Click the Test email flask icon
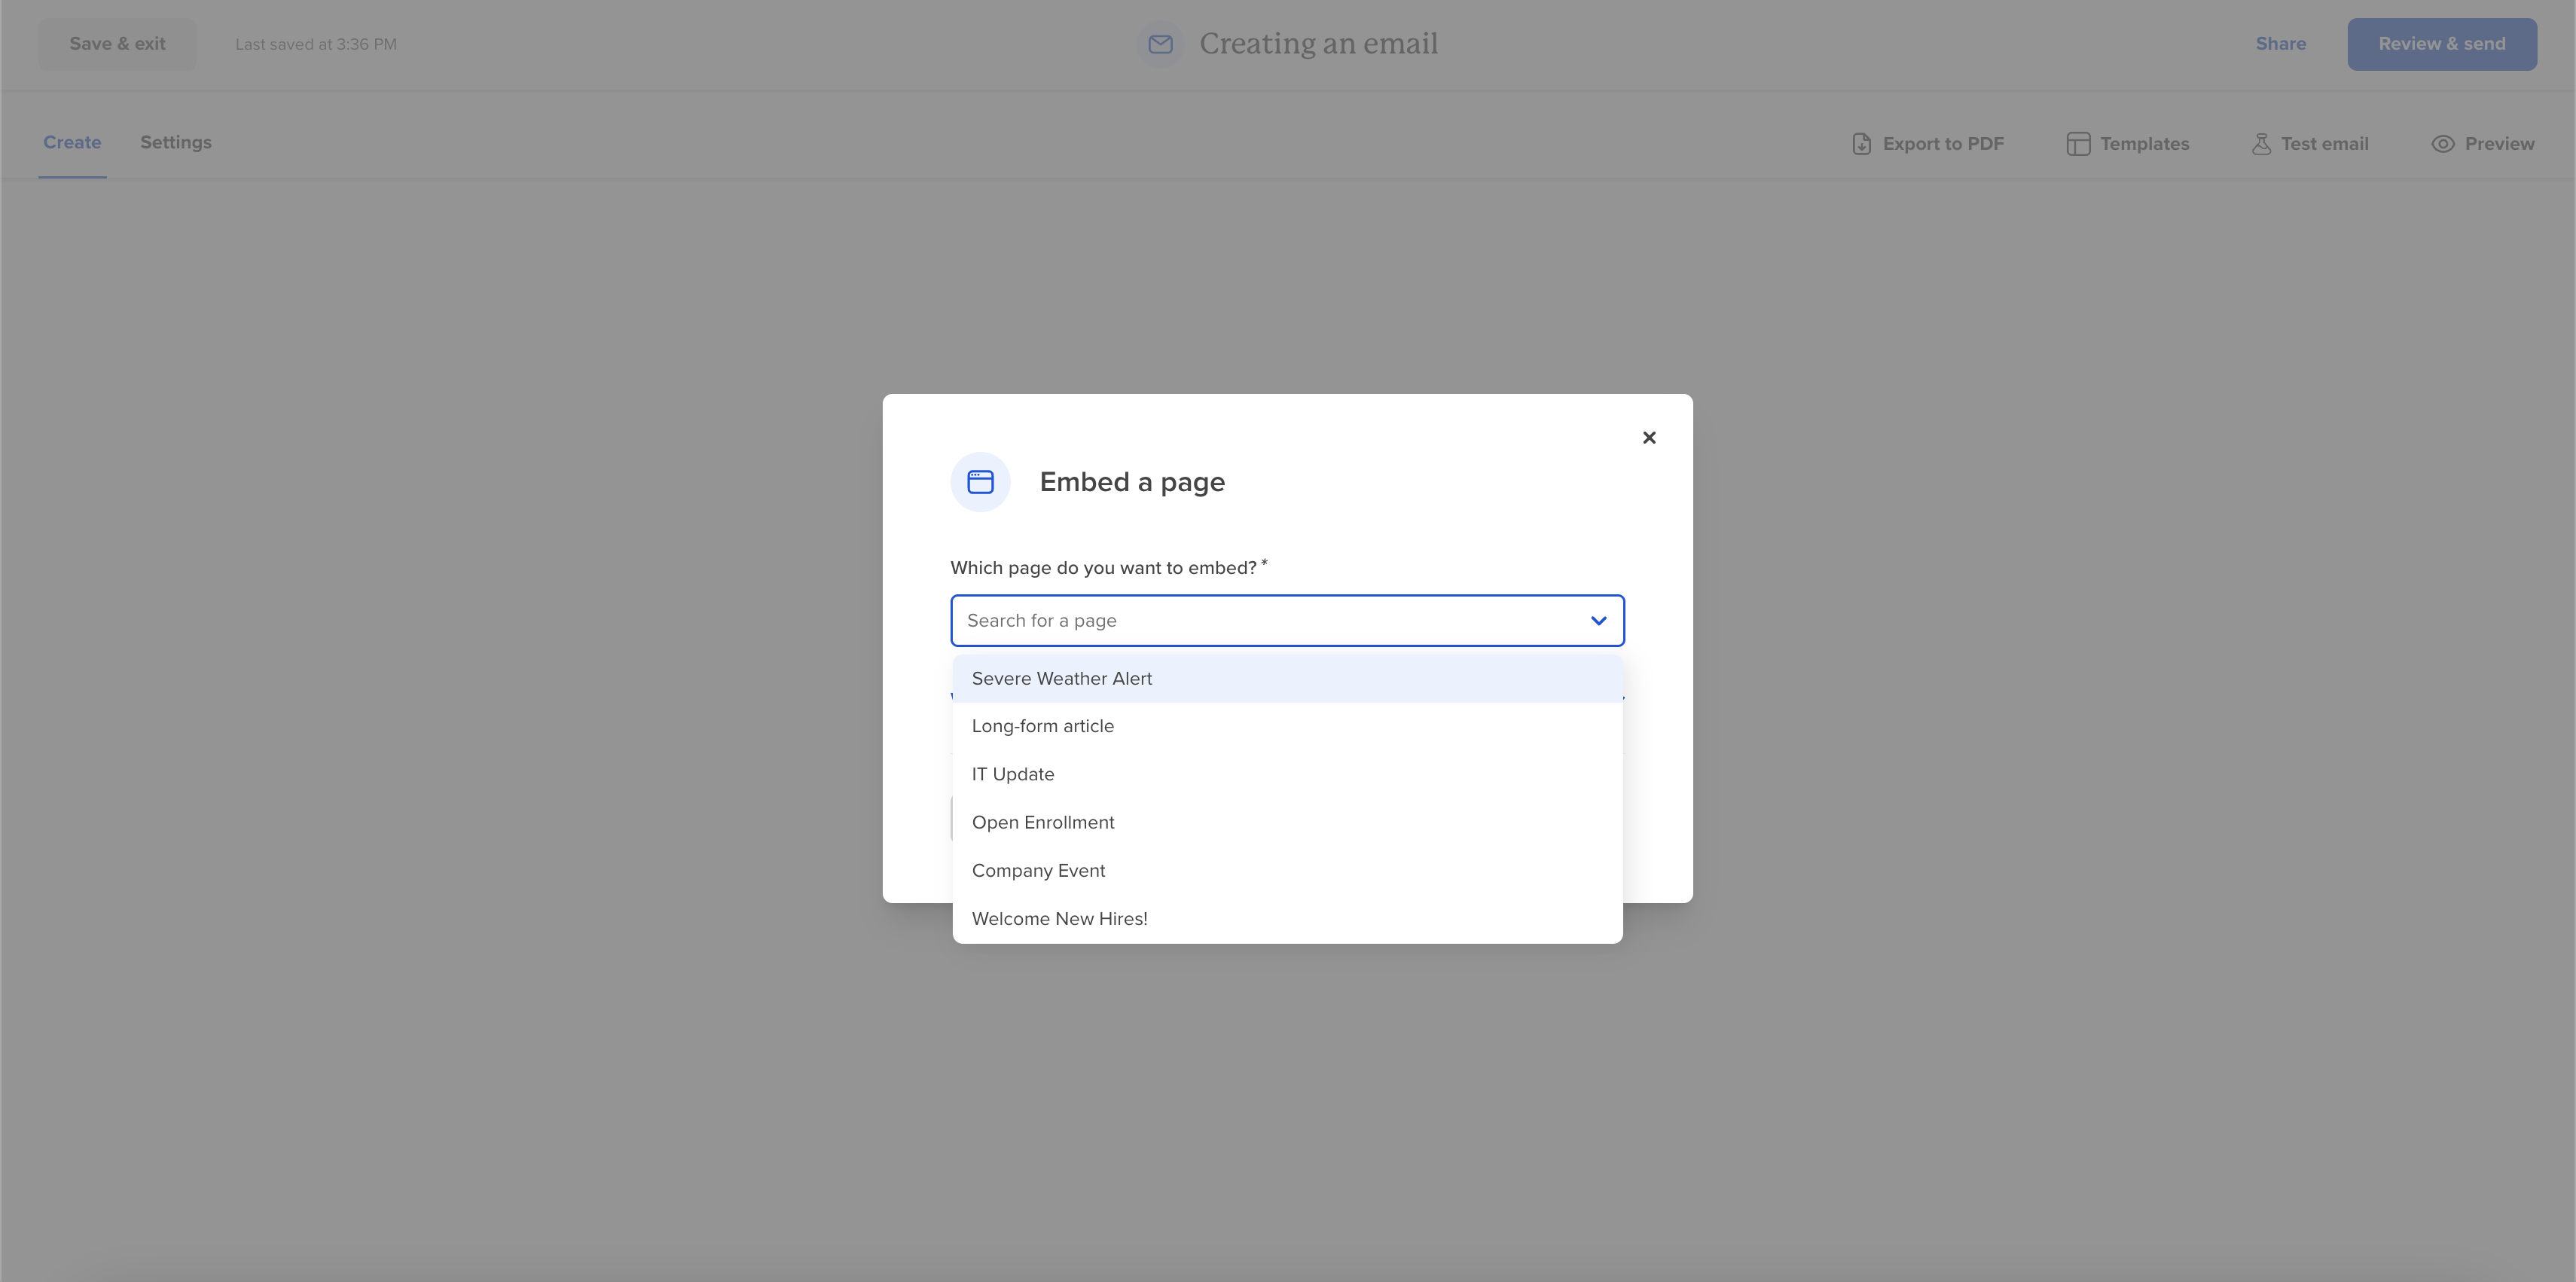Image resolution: width=2576 pixels, height=1282 pixels. [x=2261, y=144]
